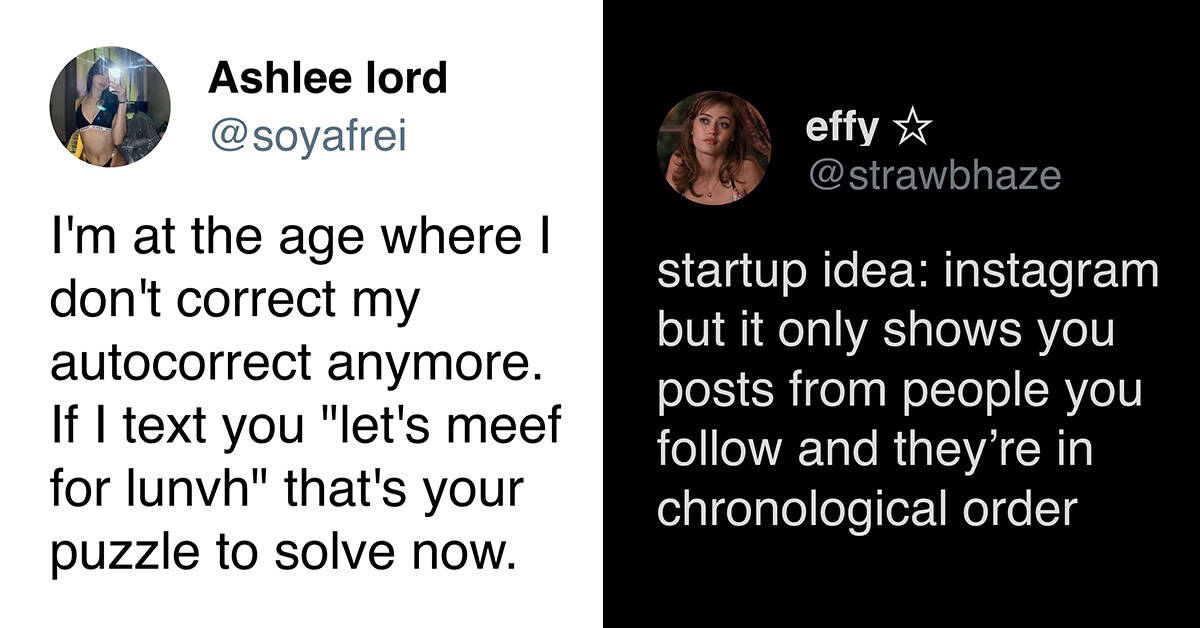Click "follow and they're in" line
Screen dimensions: 1200x628
point(875,451)
